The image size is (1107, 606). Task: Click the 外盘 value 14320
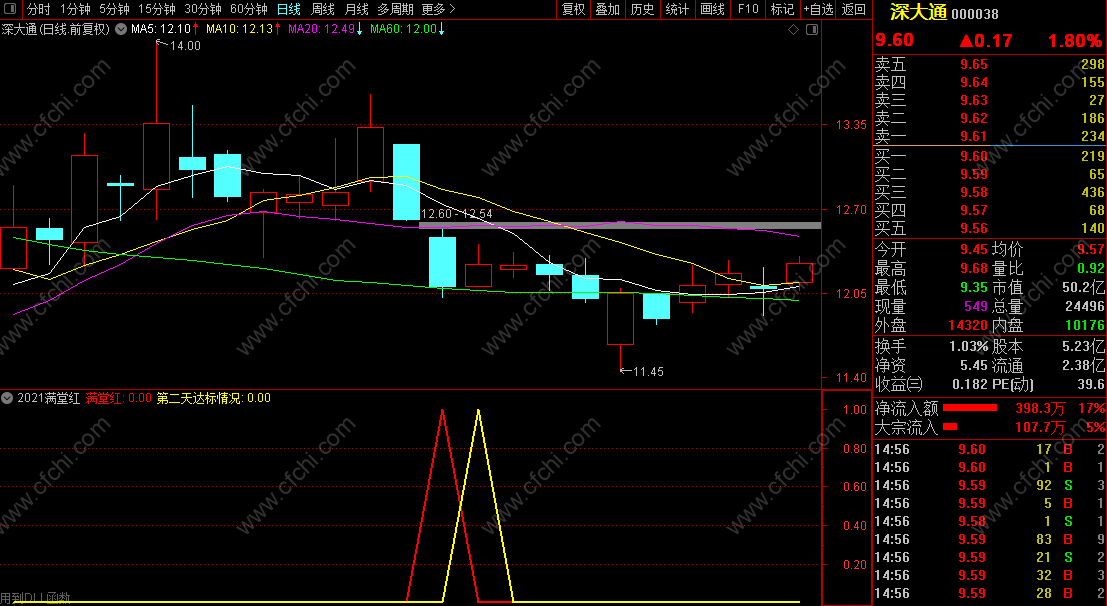[x=968, y=326]
